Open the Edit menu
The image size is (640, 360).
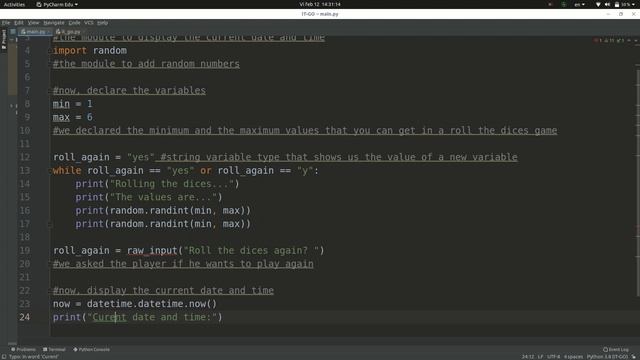(x=19, y=23)
